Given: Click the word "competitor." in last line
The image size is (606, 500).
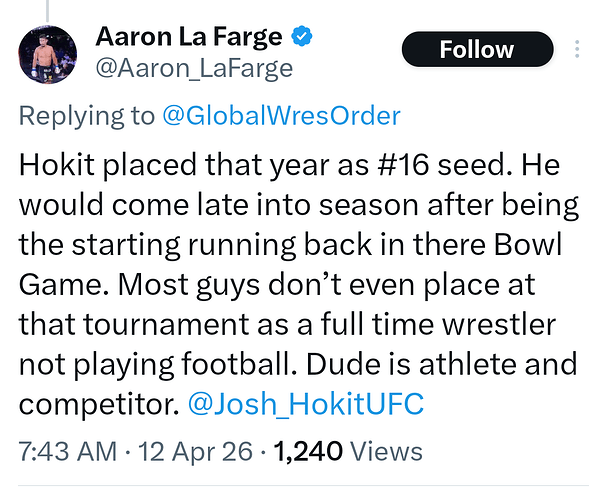Looking at the screenshot, I should (97, 405).
